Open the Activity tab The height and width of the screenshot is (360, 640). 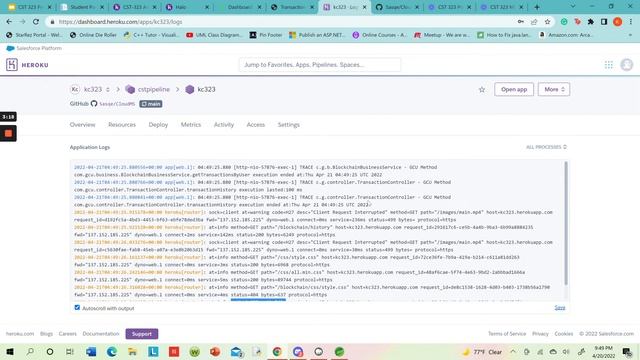coord(224,124)
